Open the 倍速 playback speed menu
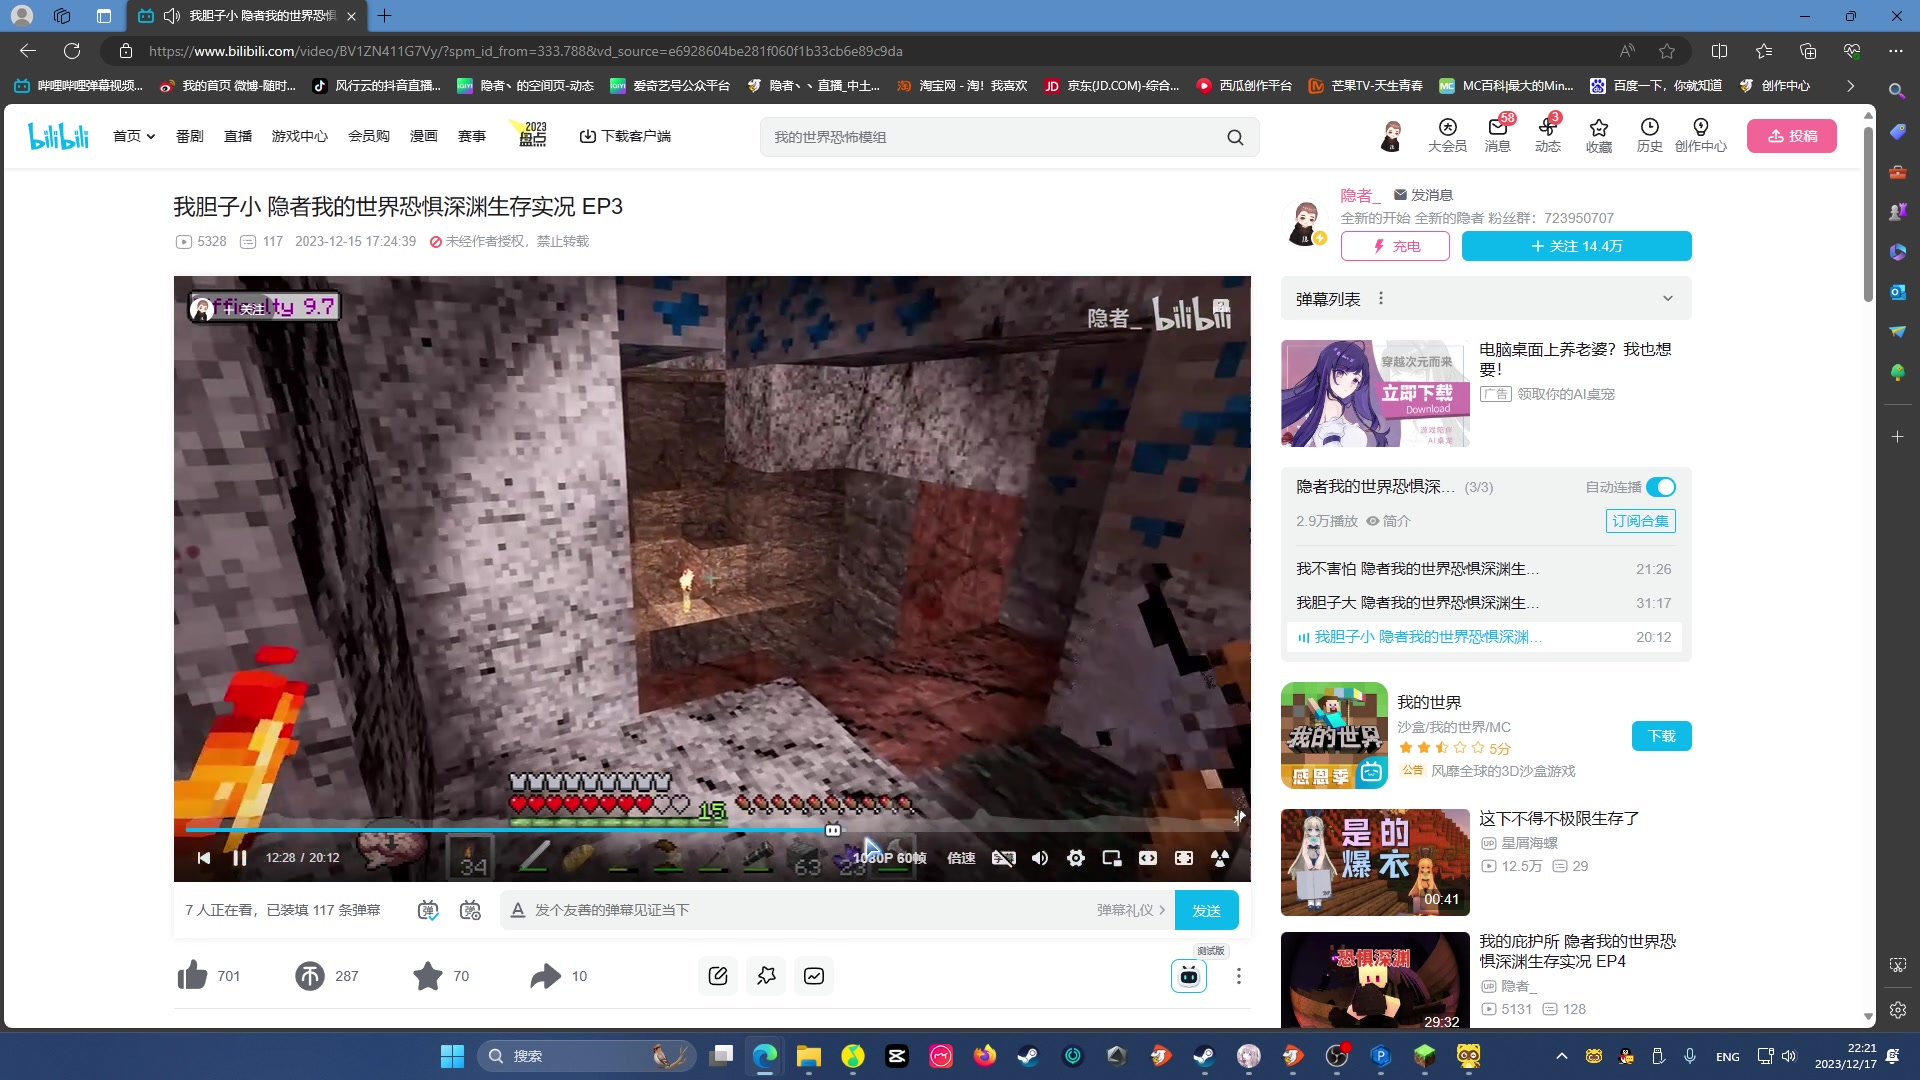 click(962, 858)
